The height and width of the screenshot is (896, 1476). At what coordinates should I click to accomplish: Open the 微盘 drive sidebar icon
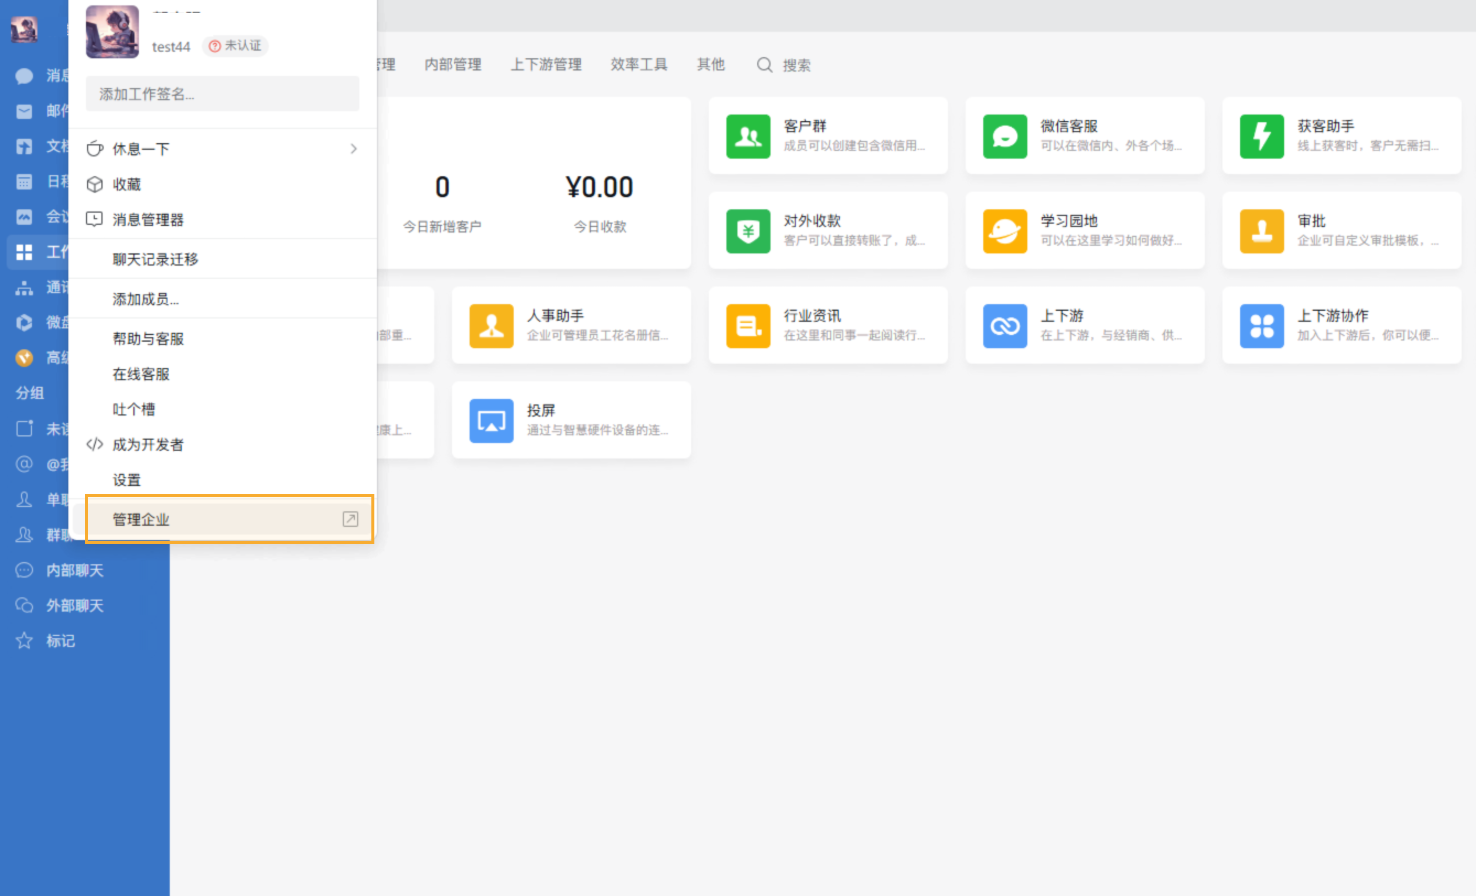coord(25,322)
